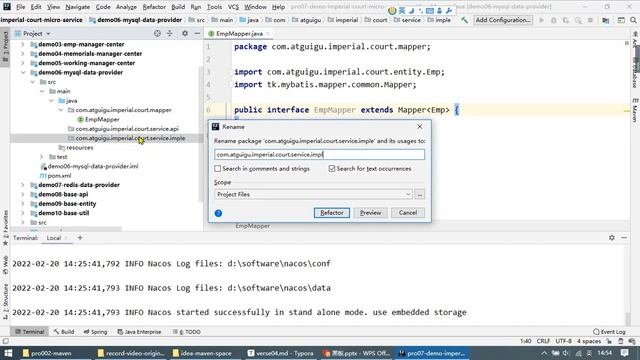Open the TODO tool window

187,332
